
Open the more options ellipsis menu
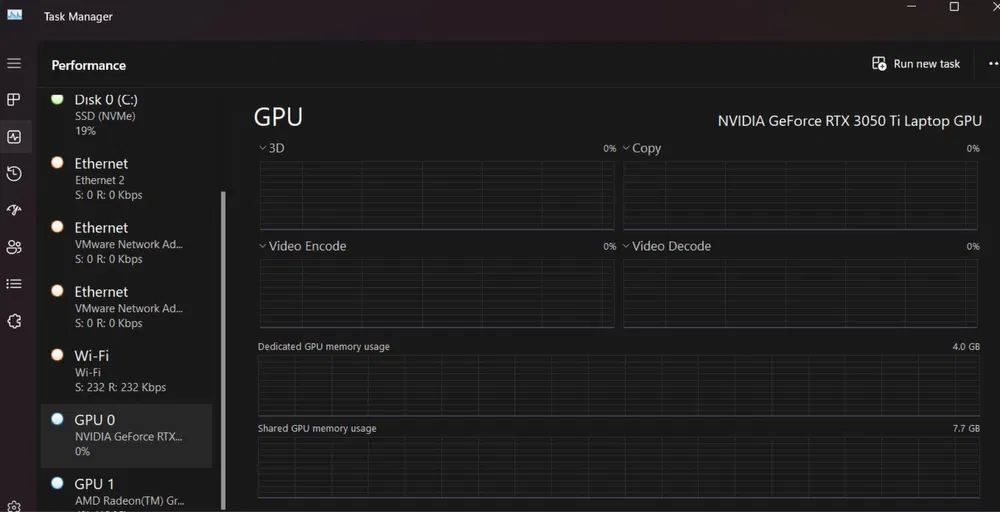pos(992,64)
